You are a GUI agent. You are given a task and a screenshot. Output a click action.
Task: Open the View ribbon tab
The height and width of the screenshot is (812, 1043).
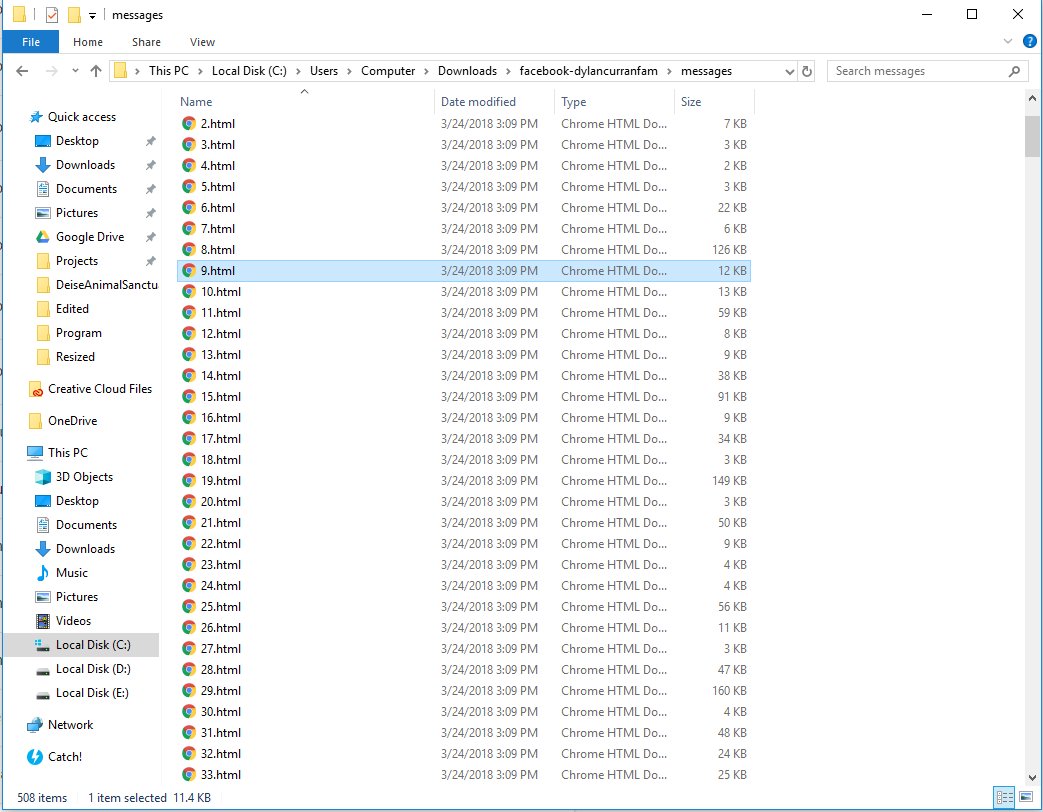tap(202, 42)
